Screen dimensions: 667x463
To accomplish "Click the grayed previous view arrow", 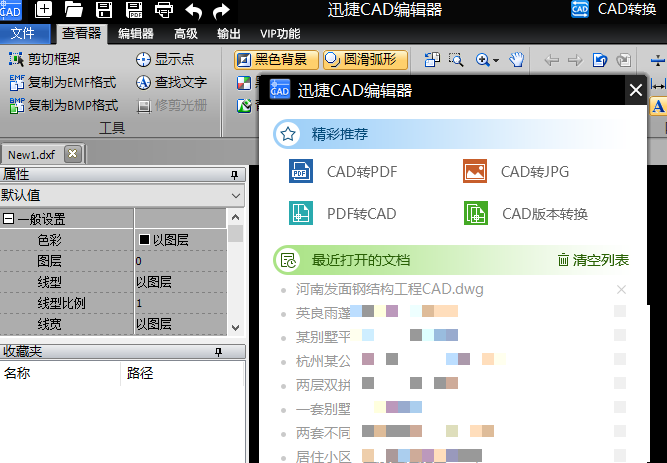I will point(552,60).
